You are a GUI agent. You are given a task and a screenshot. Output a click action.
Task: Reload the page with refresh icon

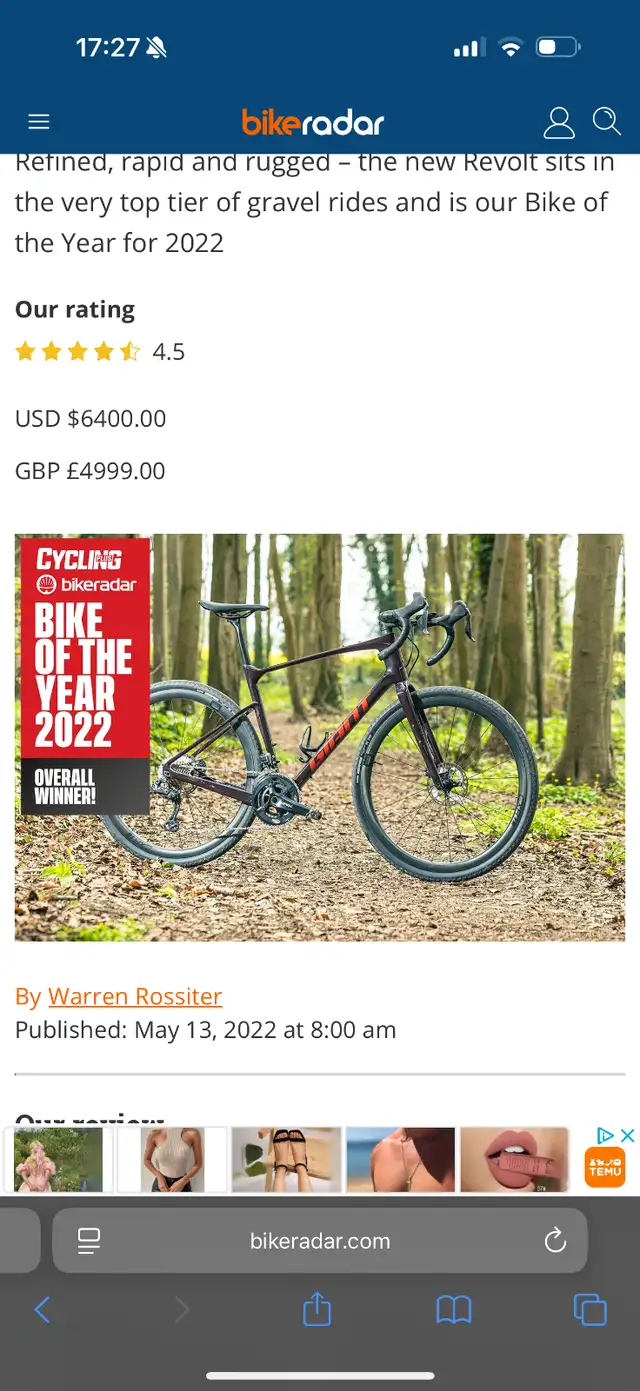coord(555,1241)
